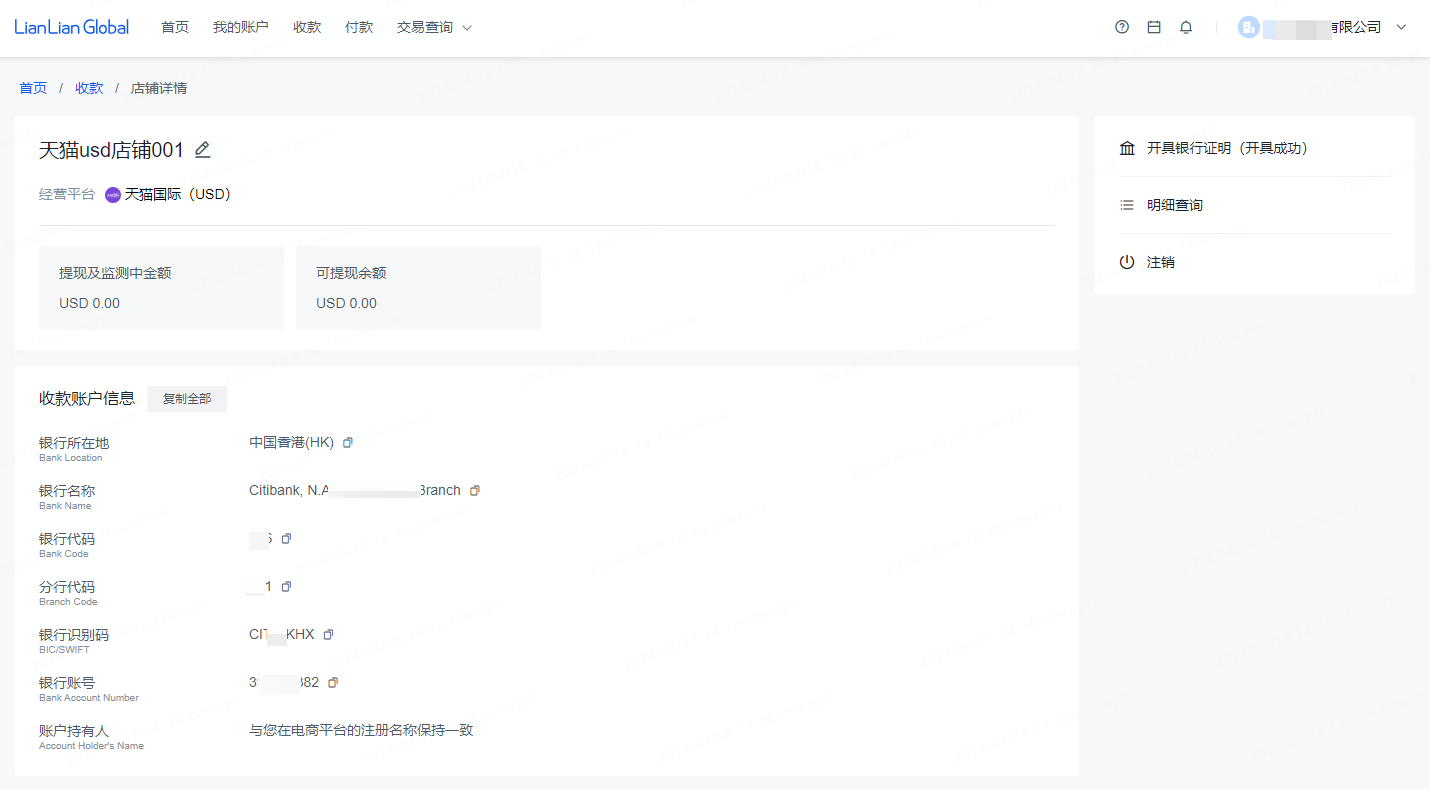
Task: Copy the bank code value
Action: tap(286, 538)
